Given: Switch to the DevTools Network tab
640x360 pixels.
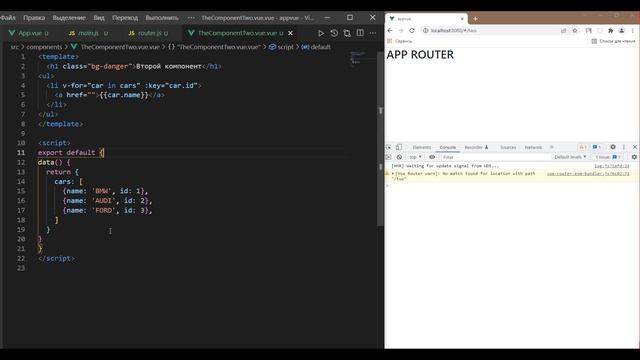Looking at the screenshot, I should 533,147.
